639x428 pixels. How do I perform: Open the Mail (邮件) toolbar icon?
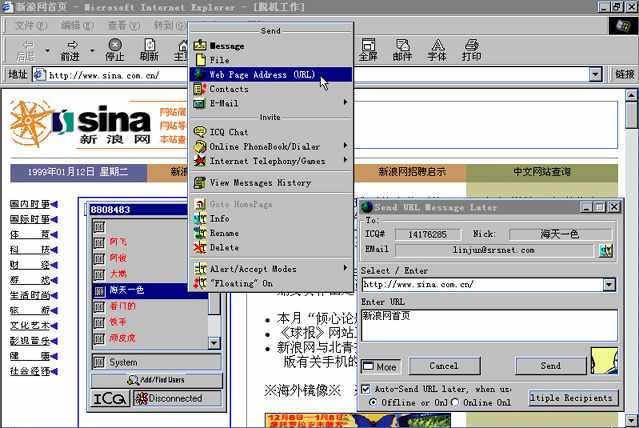pos(402,50)
